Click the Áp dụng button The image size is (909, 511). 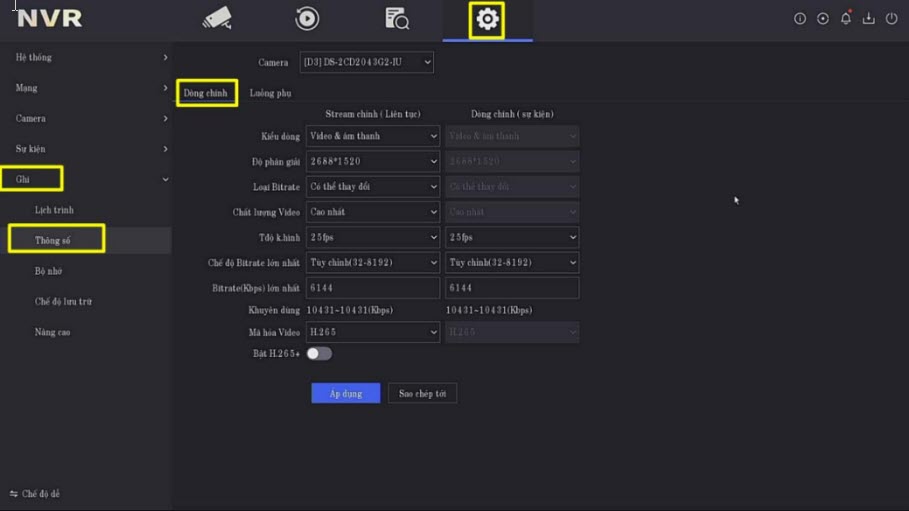(x=345, y=393)
